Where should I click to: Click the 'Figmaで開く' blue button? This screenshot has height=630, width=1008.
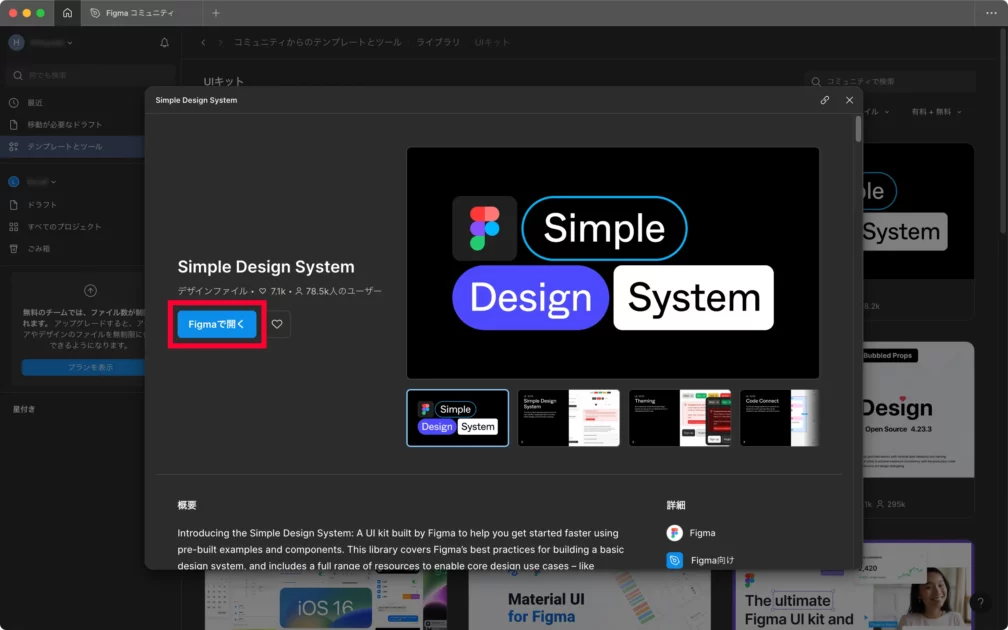(217, 324)
